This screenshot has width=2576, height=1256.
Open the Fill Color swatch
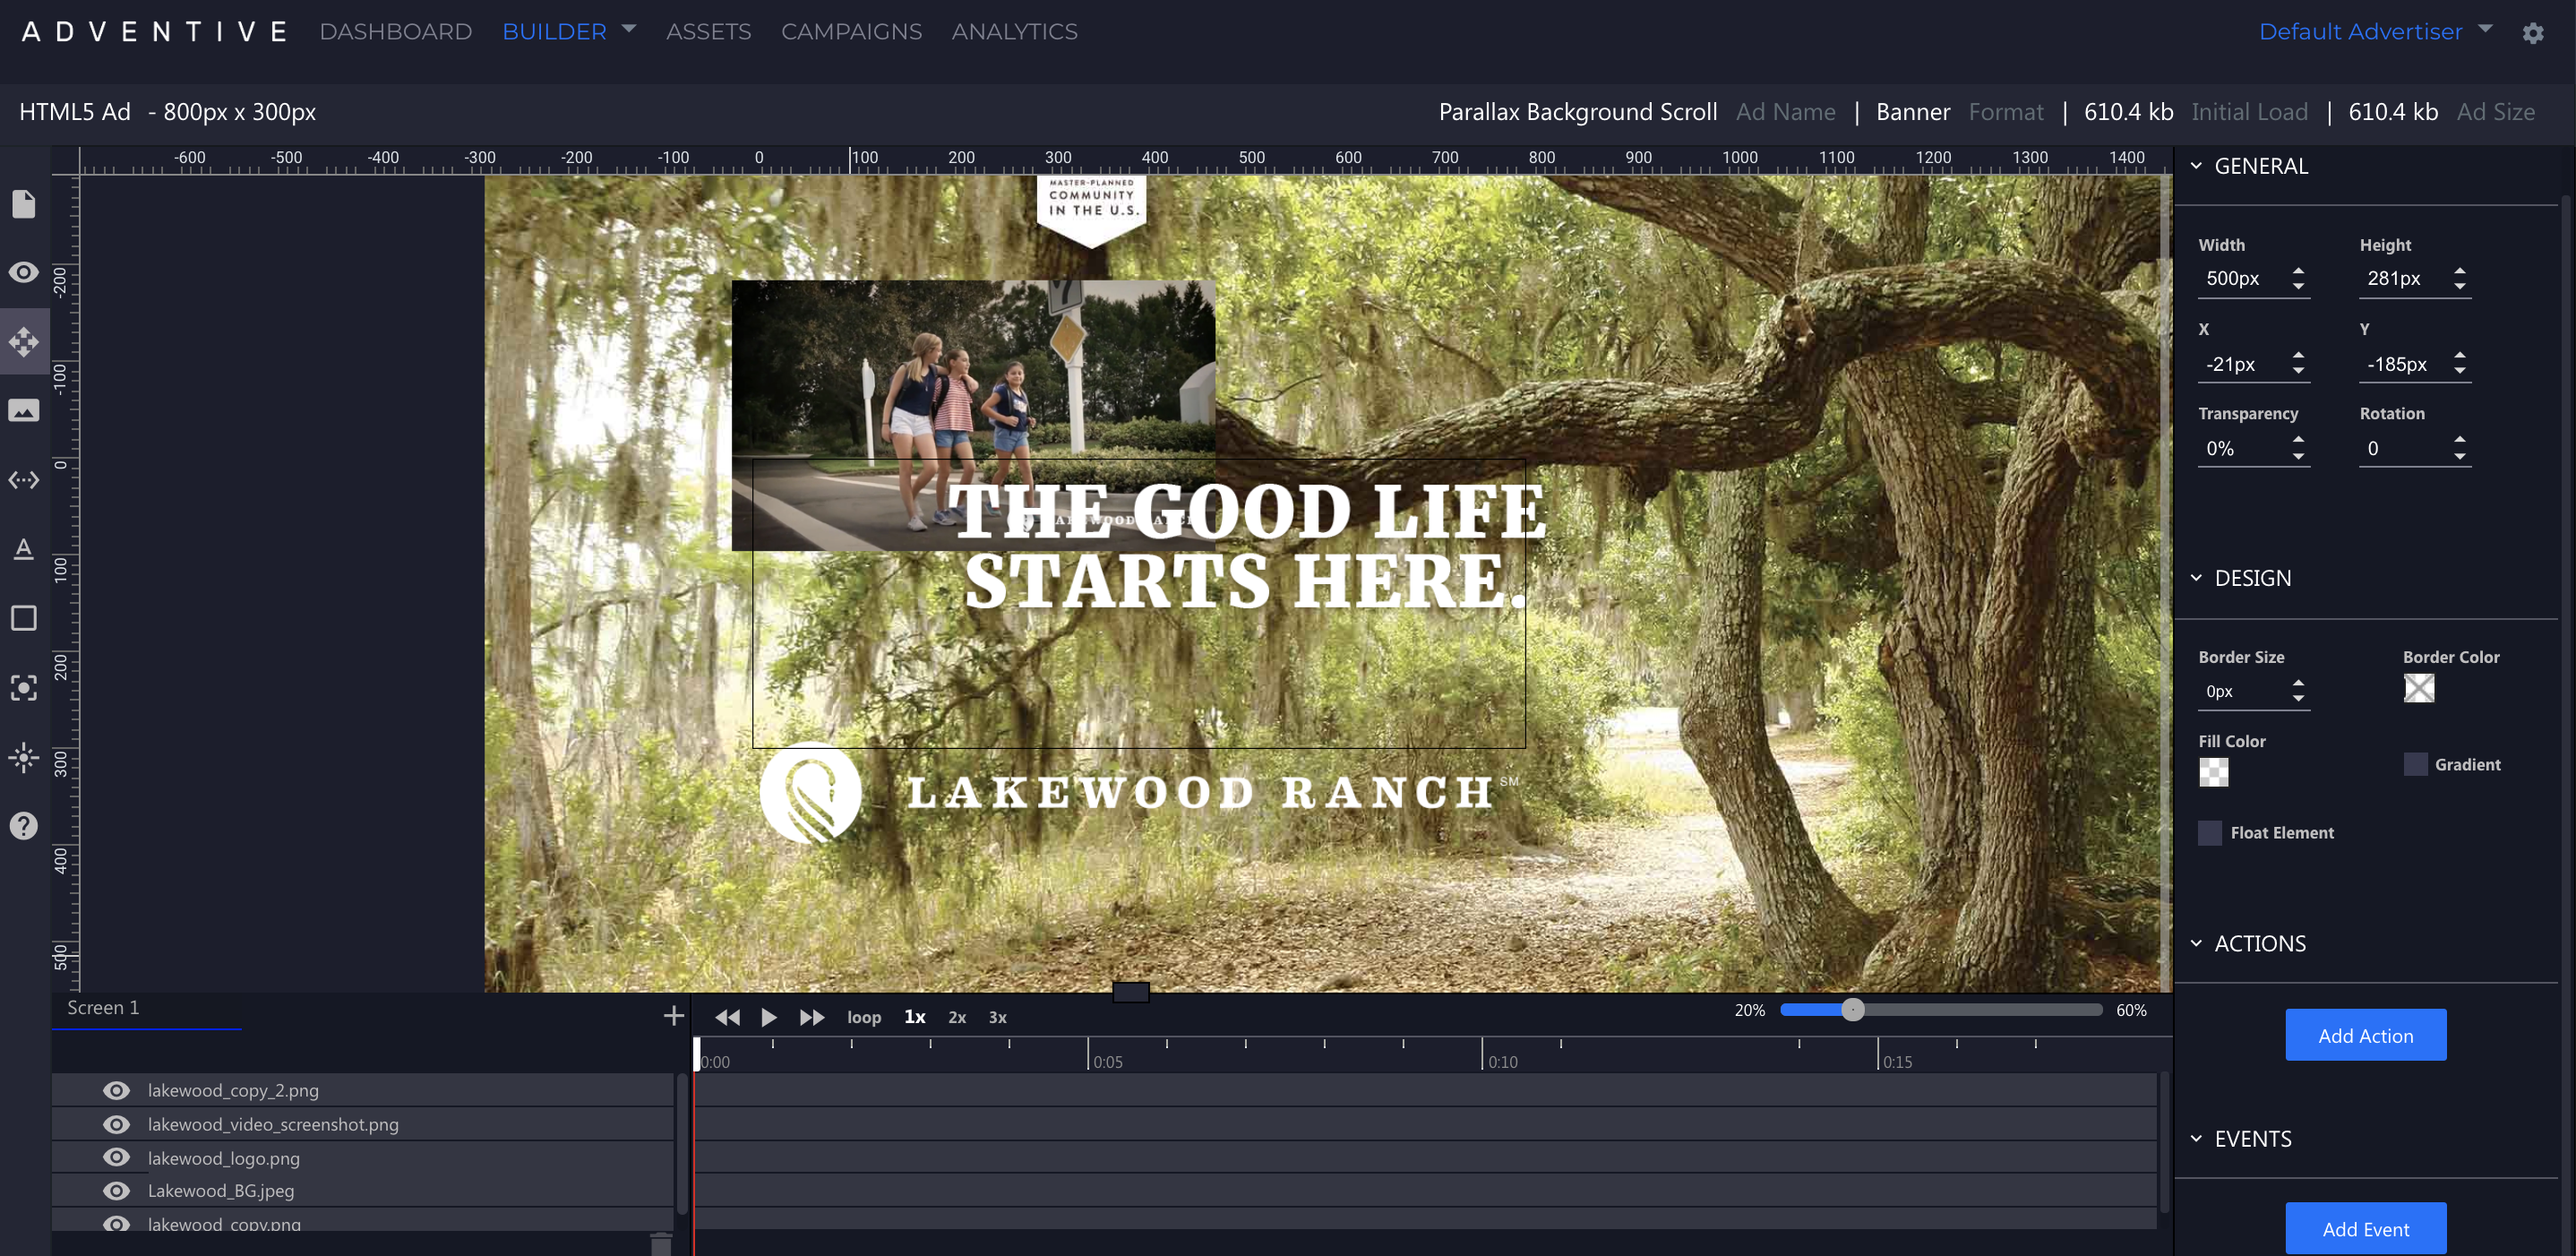click(x=2213, y=772)
